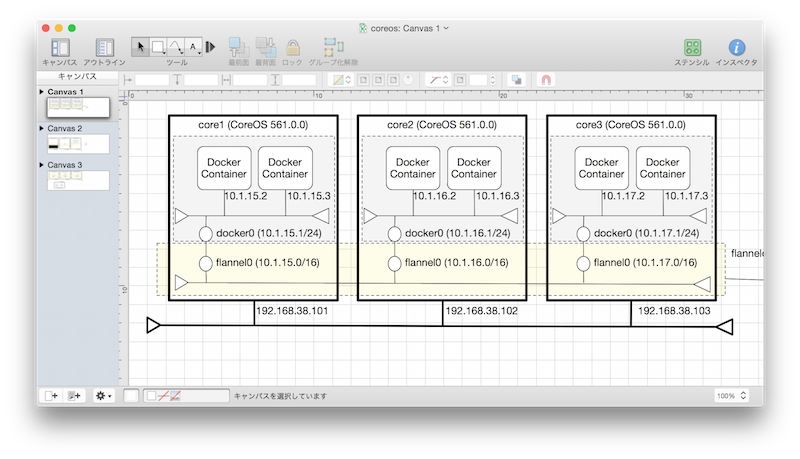Click the Ungroup (グループ化解除) icon

point(333,46)
